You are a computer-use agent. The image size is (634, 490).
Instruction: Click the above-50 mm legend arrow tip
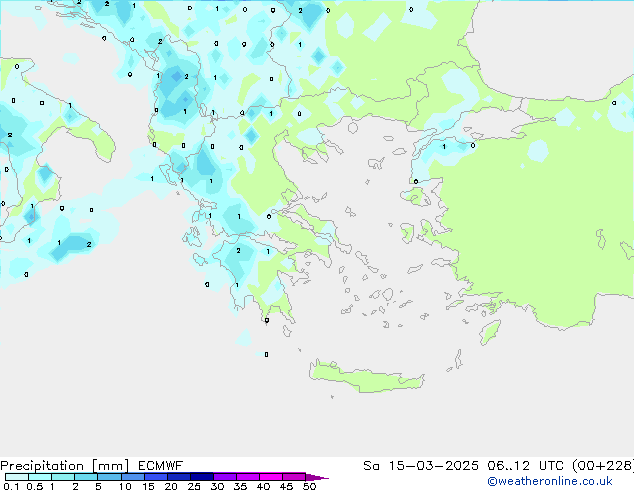coord(317,477)
